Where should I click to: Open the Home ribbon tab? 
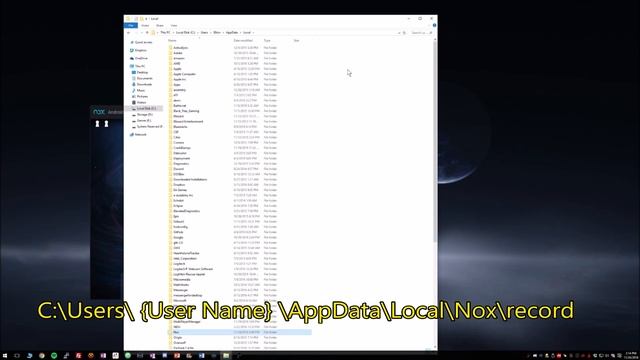(145, 25)
